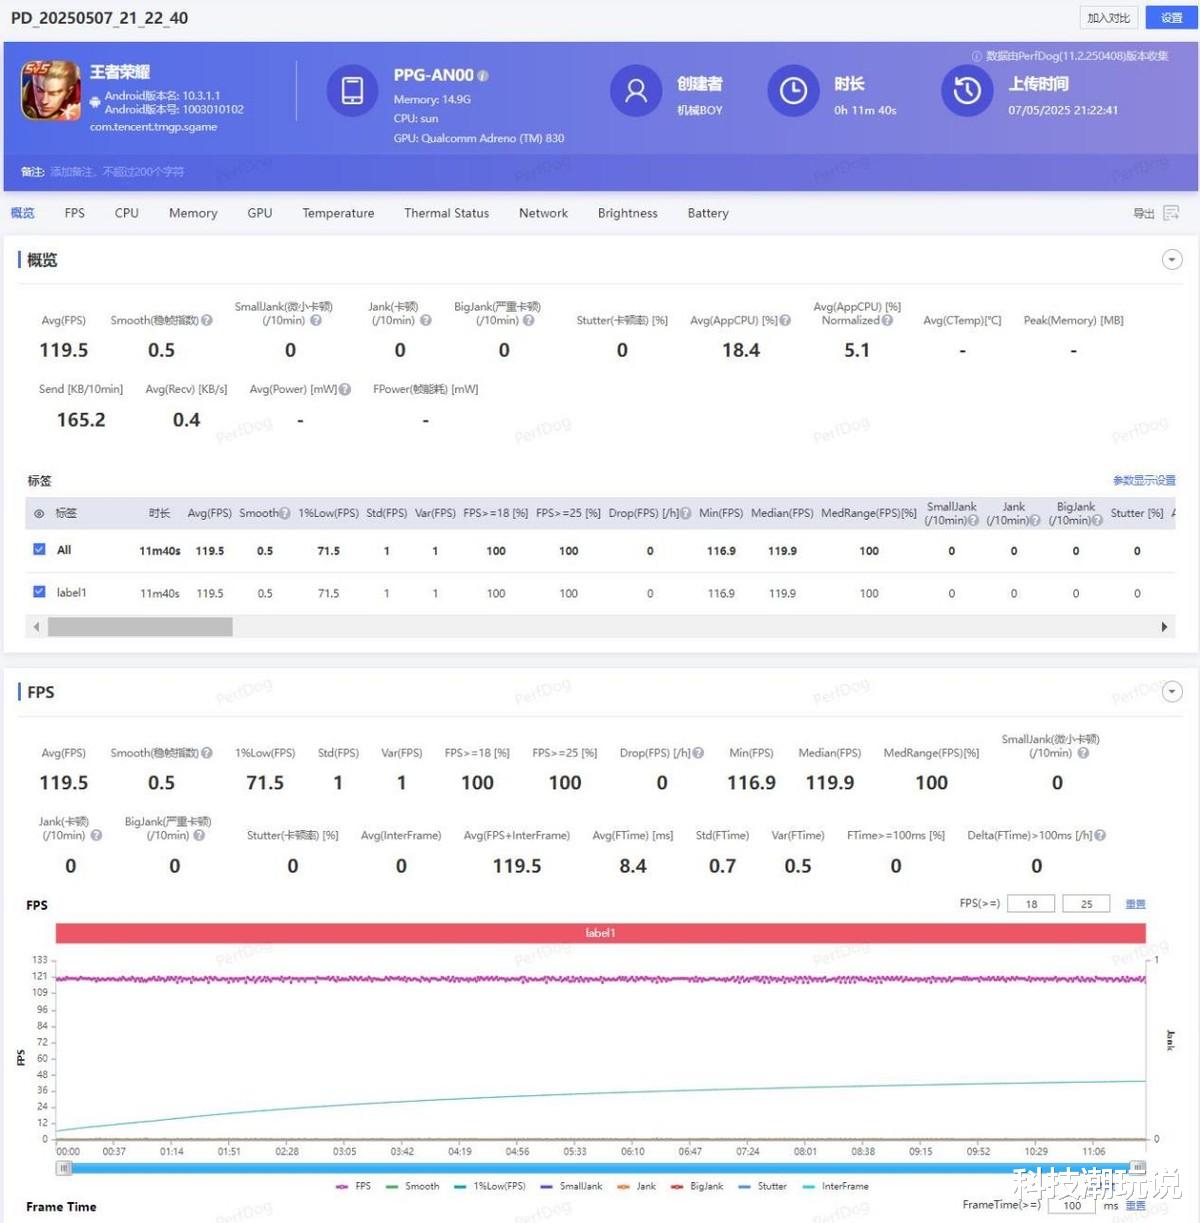Click the 备注 note input field
This screenshot has width=1200, height=1223.
pyautogui.click(x=117, y=172)
